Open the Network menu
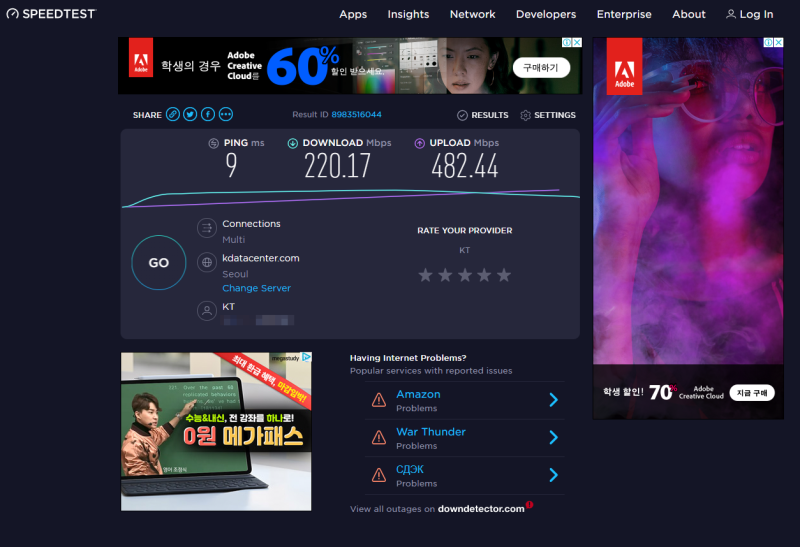This screenshot has width=800, height=547. click(x=472, y=14)
